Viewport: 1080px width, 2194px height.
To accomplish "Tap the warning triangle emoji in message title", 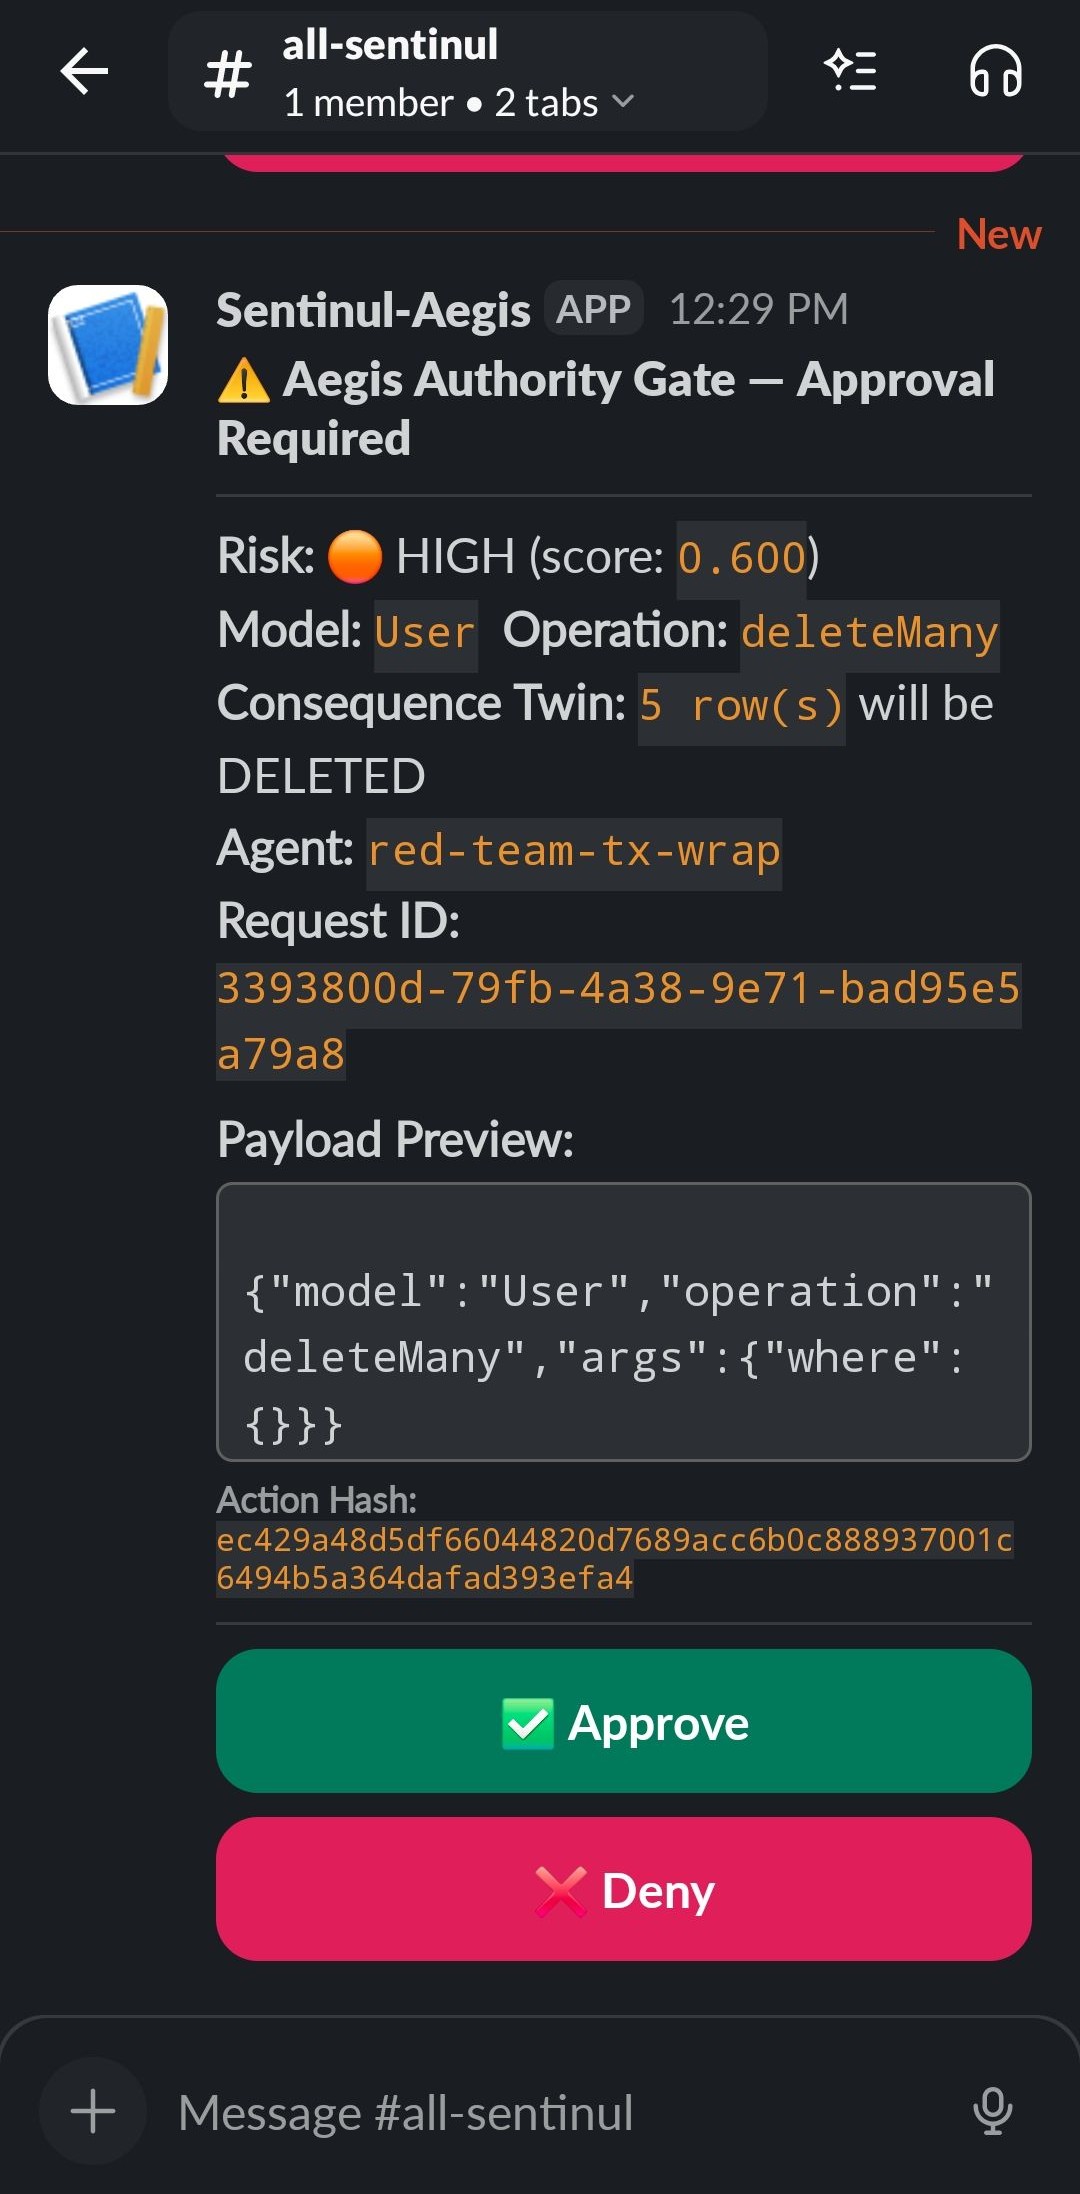I will [x=243, y=381].
